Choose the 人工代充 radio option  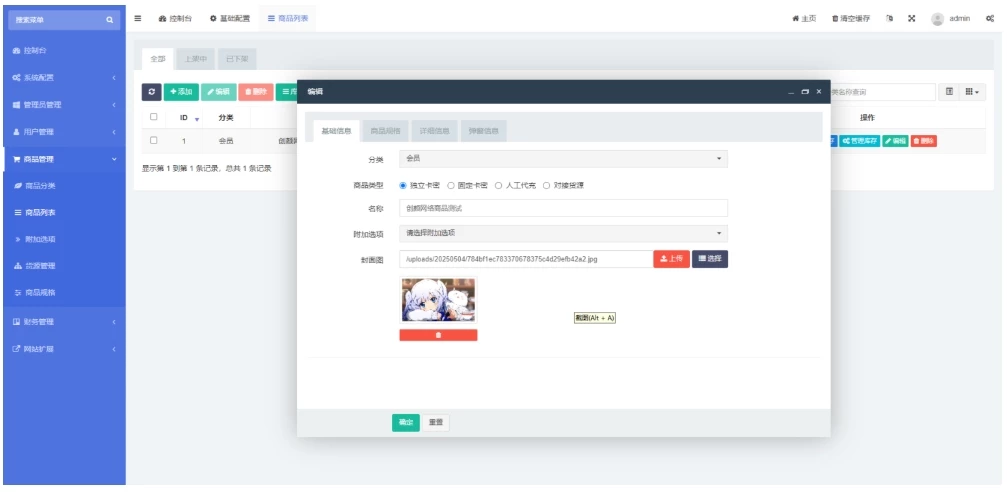click(x=498, y=185)
